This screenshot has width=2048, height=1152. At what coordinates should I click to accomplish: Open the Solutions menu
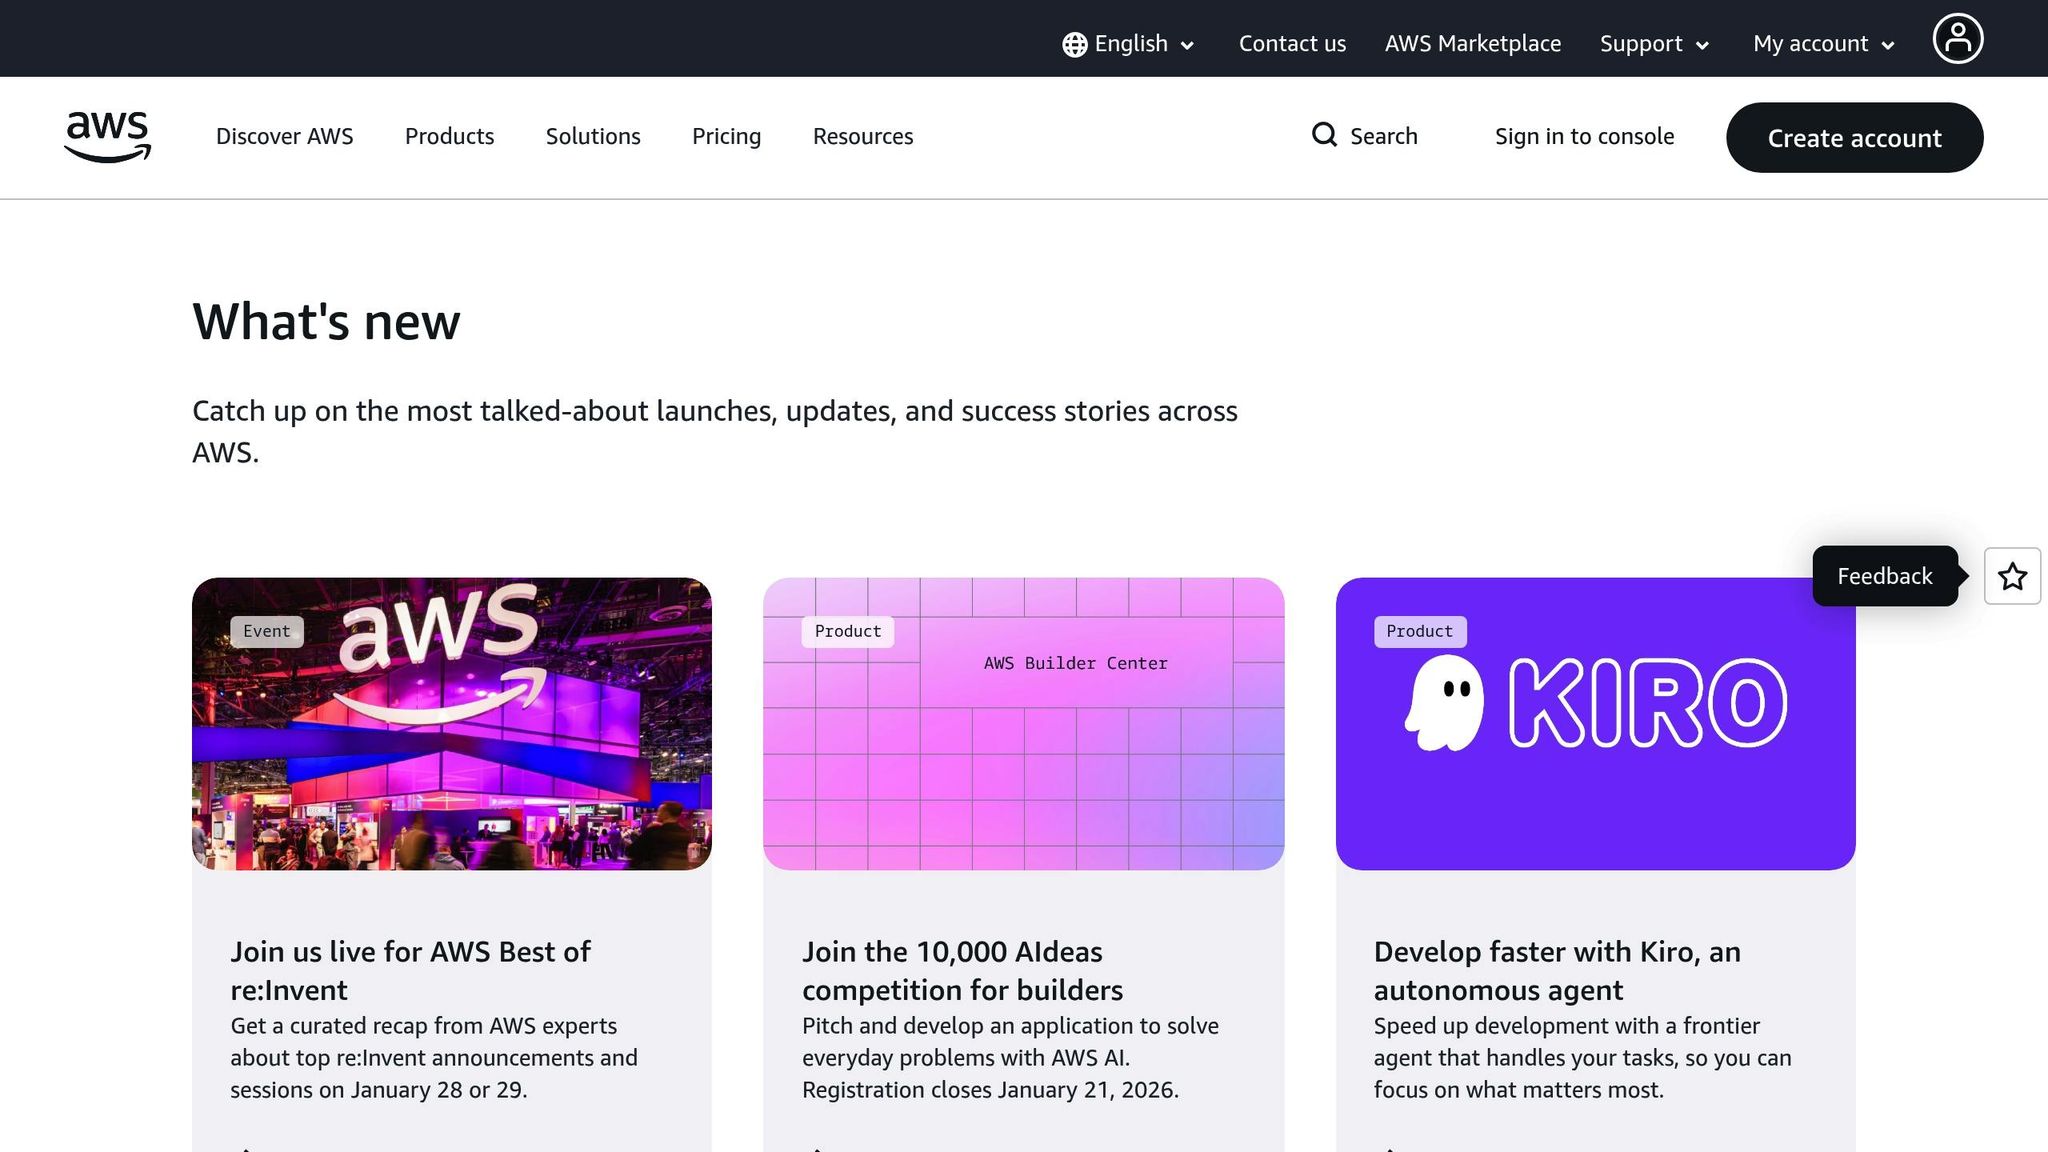593,136
